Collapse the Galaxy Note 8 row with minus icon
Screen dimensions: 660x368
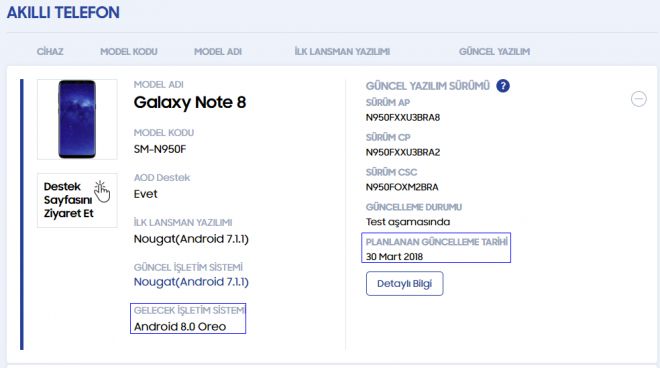(638, 99)
